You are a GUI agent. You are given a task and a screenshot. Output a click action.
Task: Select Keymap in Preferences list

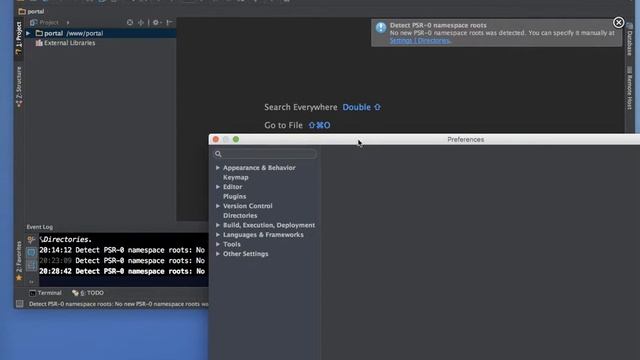236,177
